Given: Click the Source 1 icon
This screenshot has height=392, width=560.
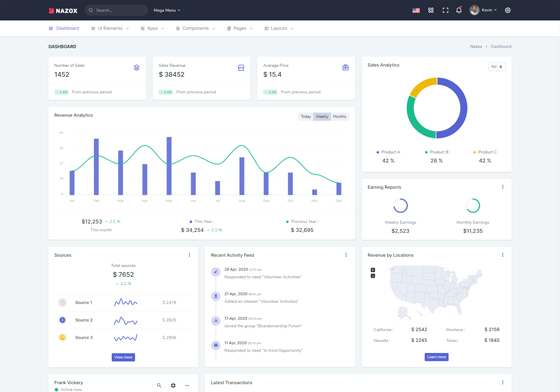Looking at the screenshot, I should (x=62, y=302).
